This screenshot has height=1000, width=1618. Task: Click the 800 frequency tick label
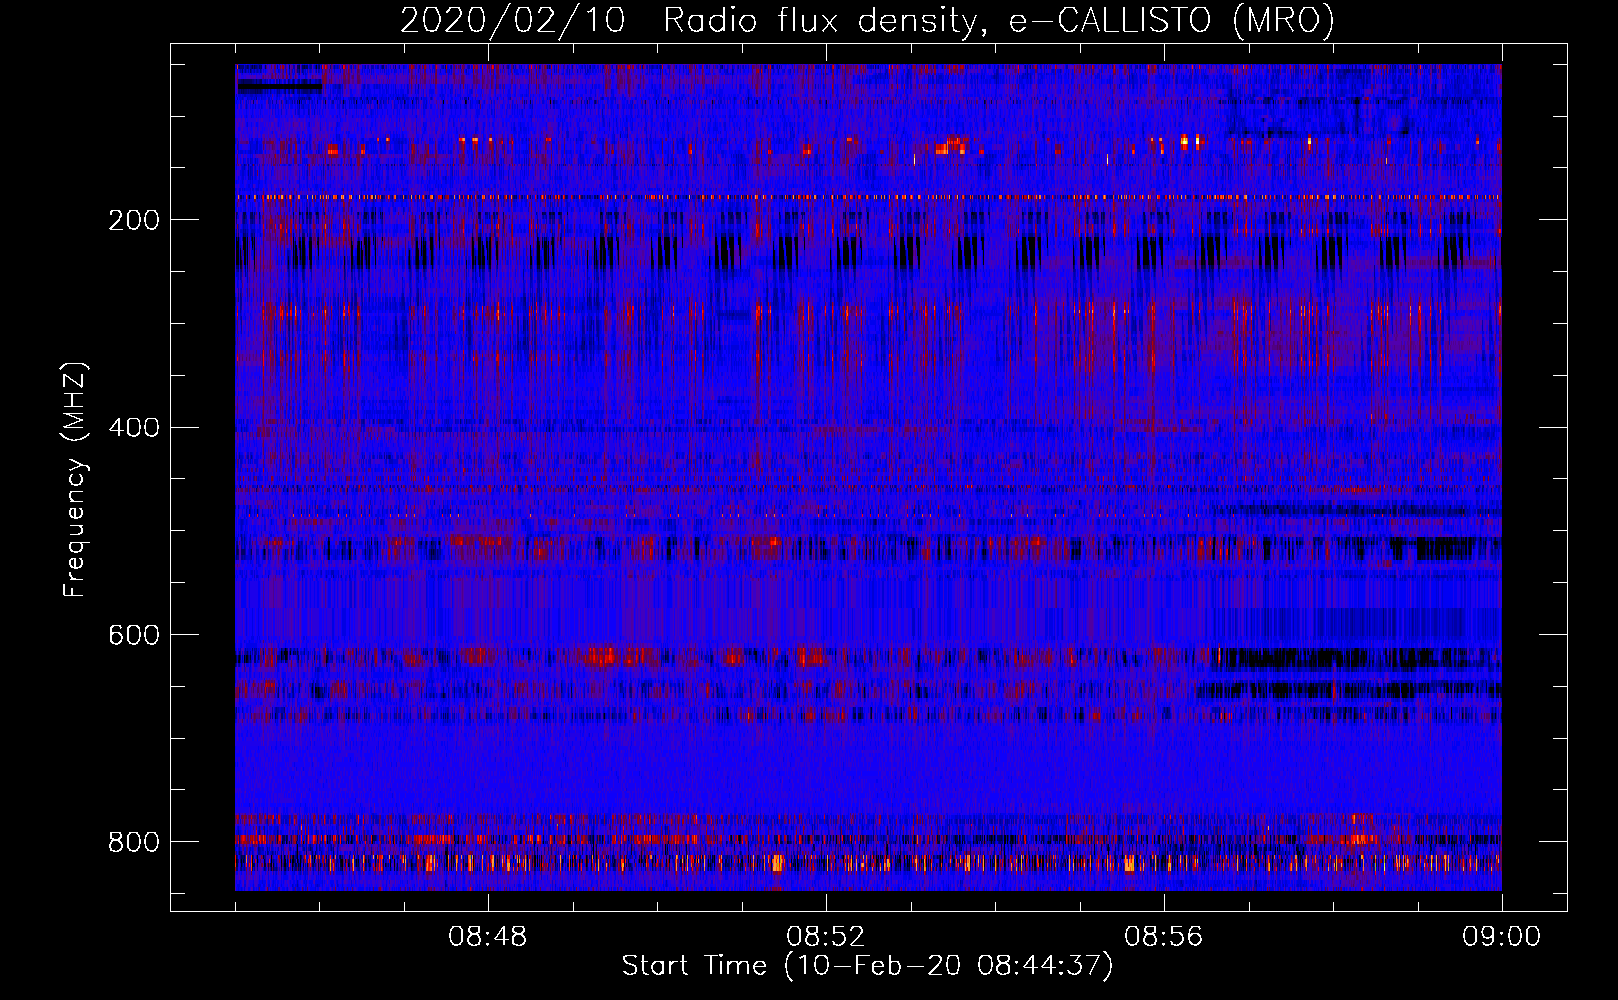point(133,842)
